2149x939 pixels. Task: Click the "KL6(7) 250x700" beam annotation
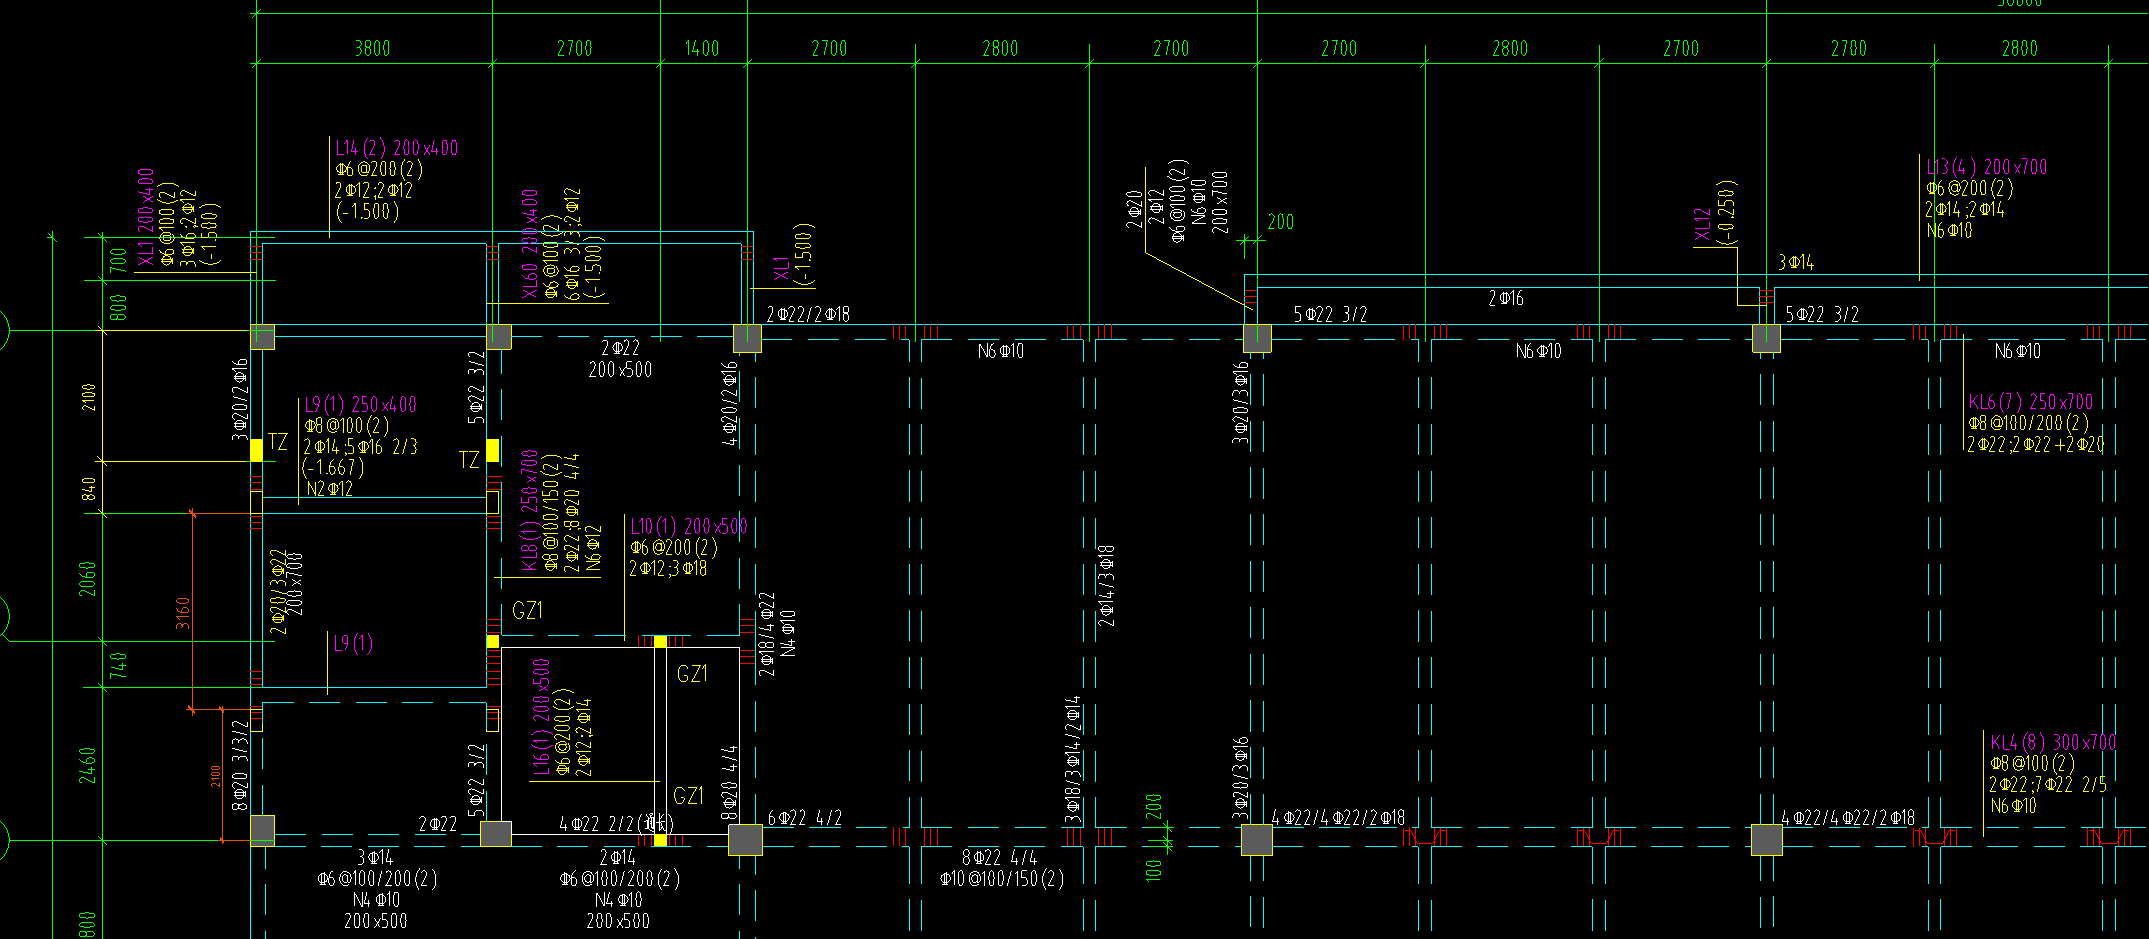2030,402
